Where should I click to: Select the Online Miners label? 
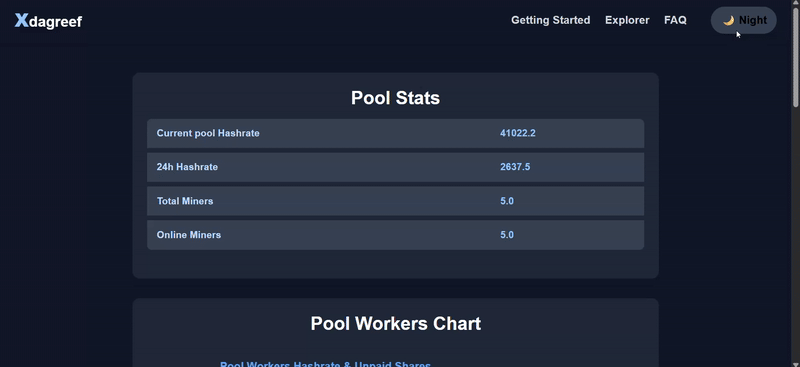pyautogui.click(x=188, y=235)
